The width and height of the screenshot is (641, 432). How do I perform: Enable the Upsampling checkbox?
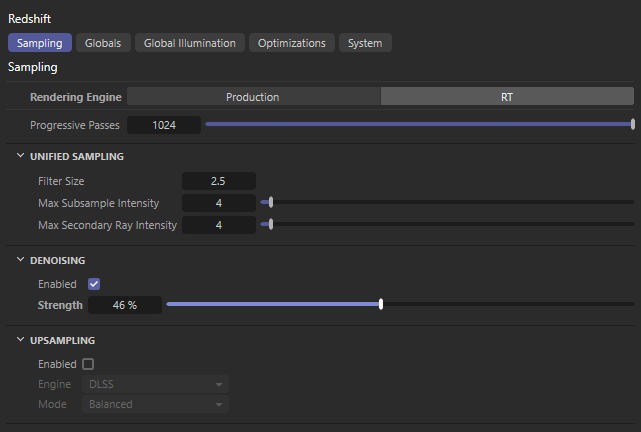88,364
